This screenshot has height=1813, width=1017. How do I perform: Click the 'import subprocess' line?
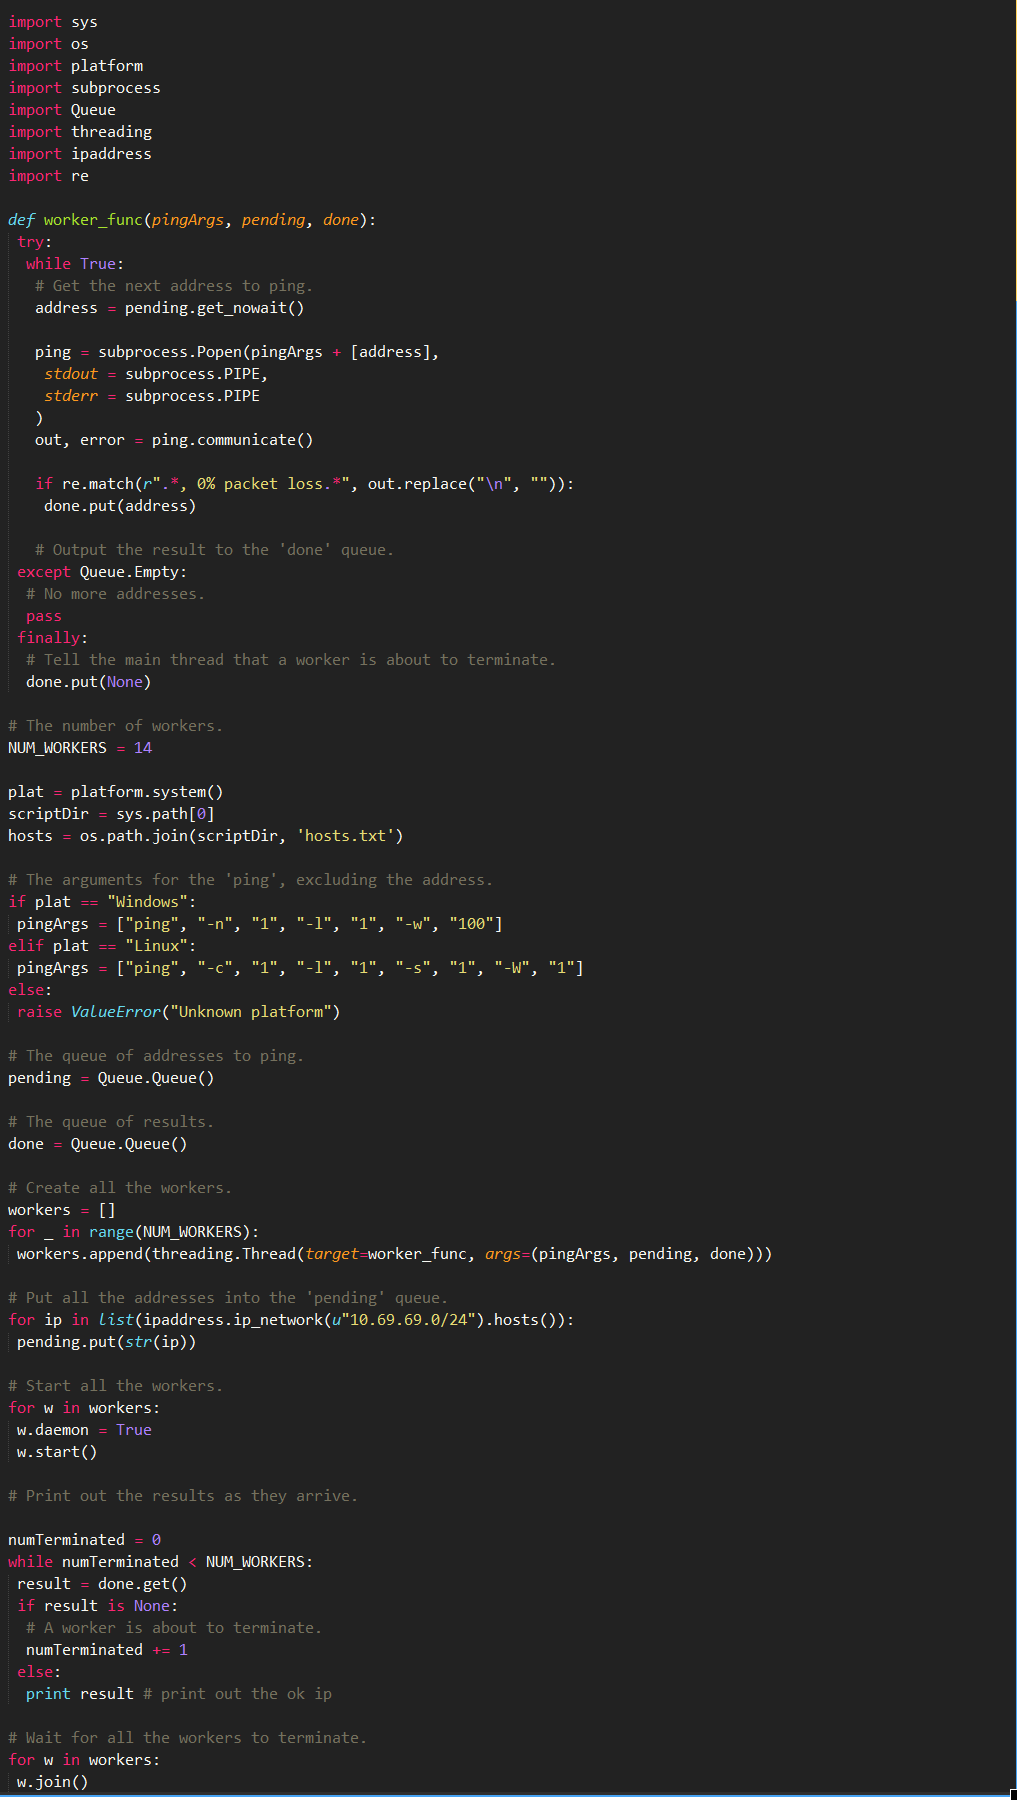coord(84,88)
